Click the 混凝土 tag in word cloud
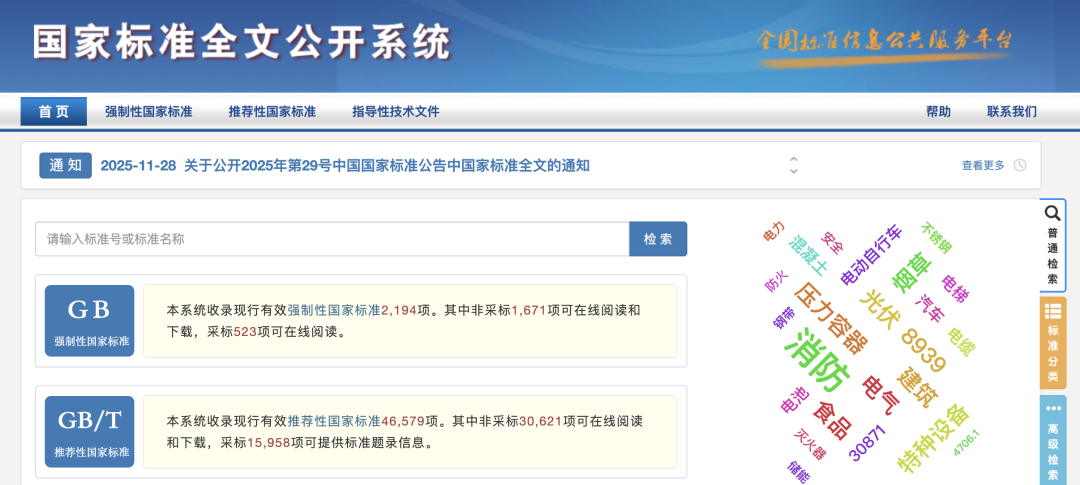The image size is (1080, 485). (808, 255)
